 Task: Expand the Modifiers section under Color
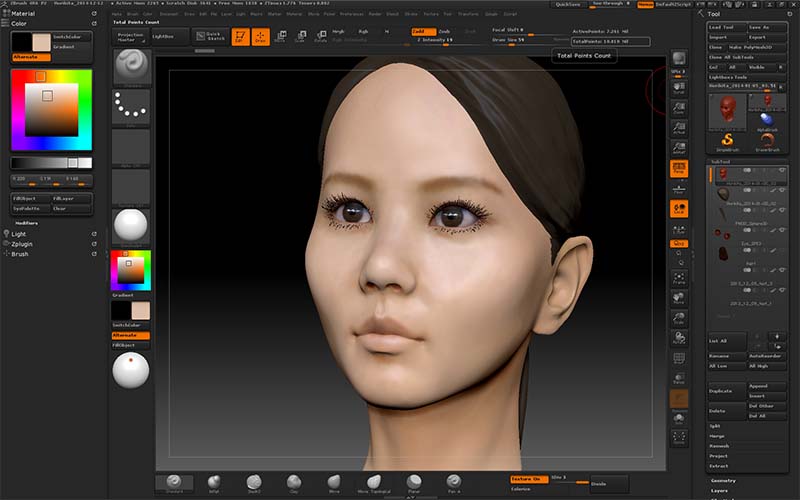(27, 223)
